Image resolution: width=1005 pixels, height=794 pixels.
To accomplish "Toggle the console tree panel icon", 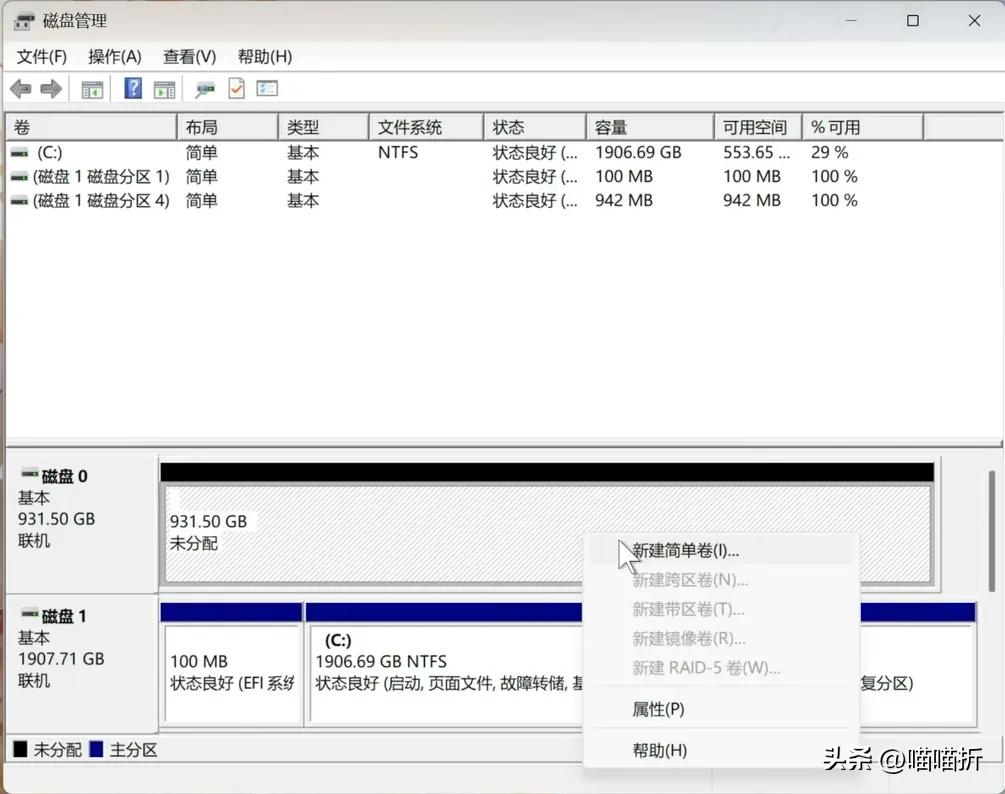I will pos(92,88).
